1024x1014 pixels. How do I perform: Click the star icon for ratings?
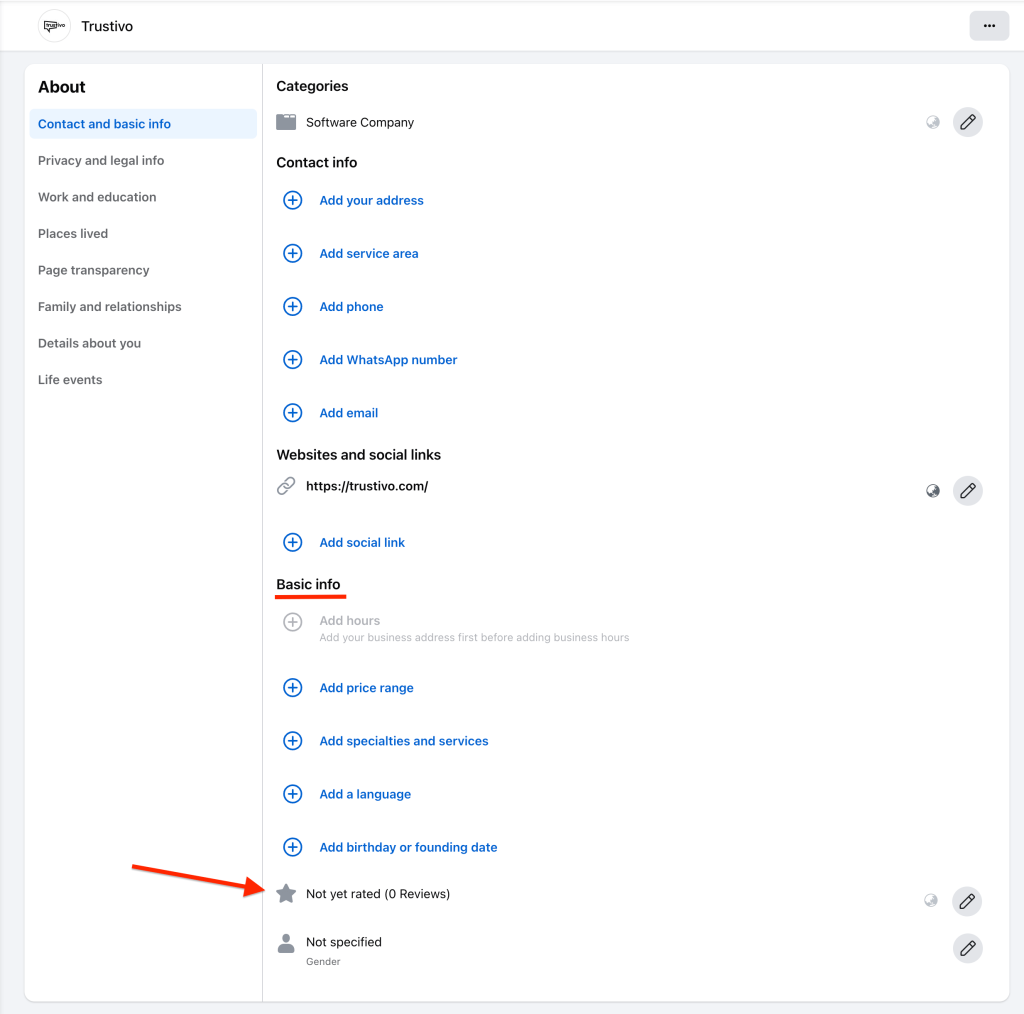click(x=286, y=894)
